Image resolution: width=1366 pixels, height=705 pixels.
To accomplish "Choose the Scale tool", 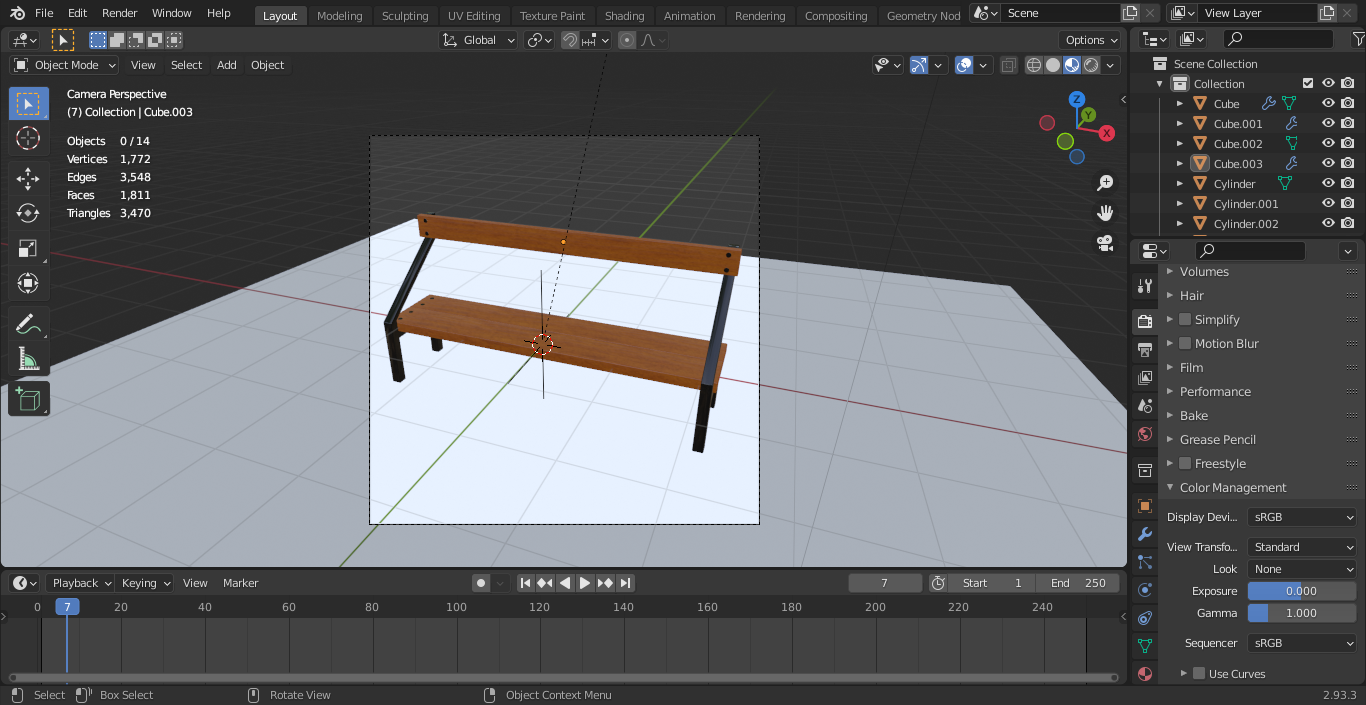I will coord(28,249).
